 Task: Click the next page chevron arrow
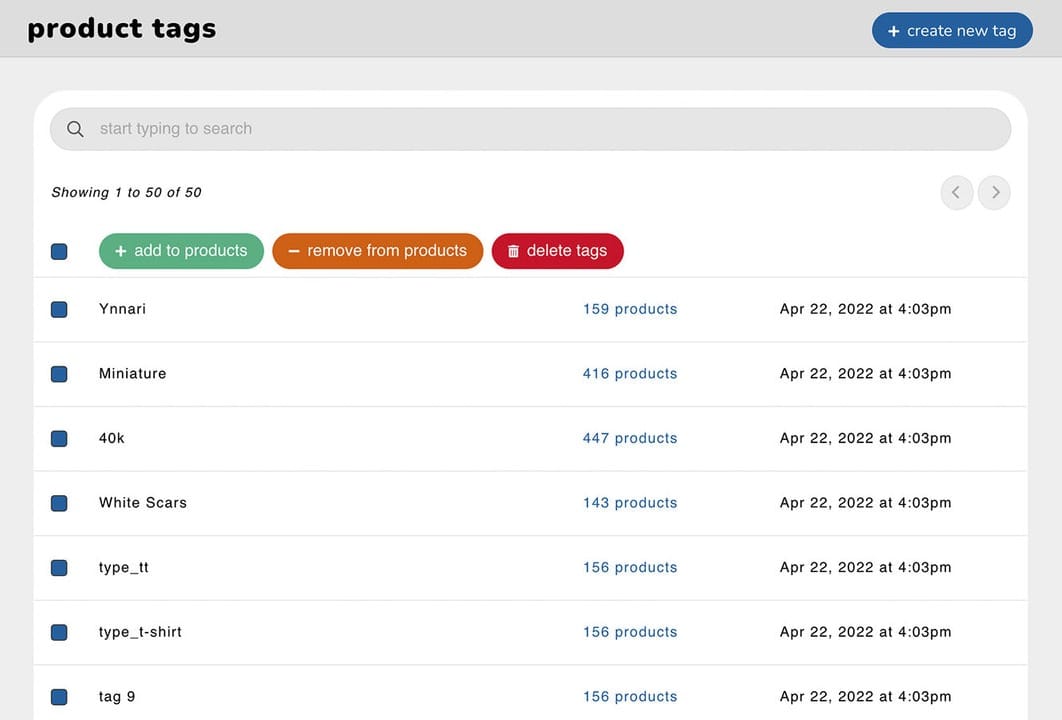click(x=994, y=192)
